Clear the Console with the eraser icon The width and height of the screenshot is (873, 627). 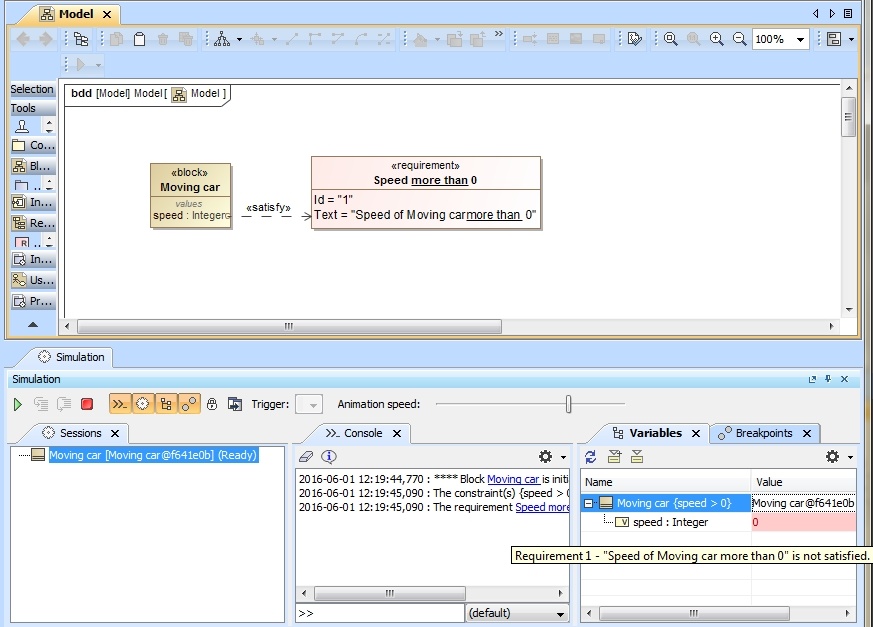[x=305, y=457]
